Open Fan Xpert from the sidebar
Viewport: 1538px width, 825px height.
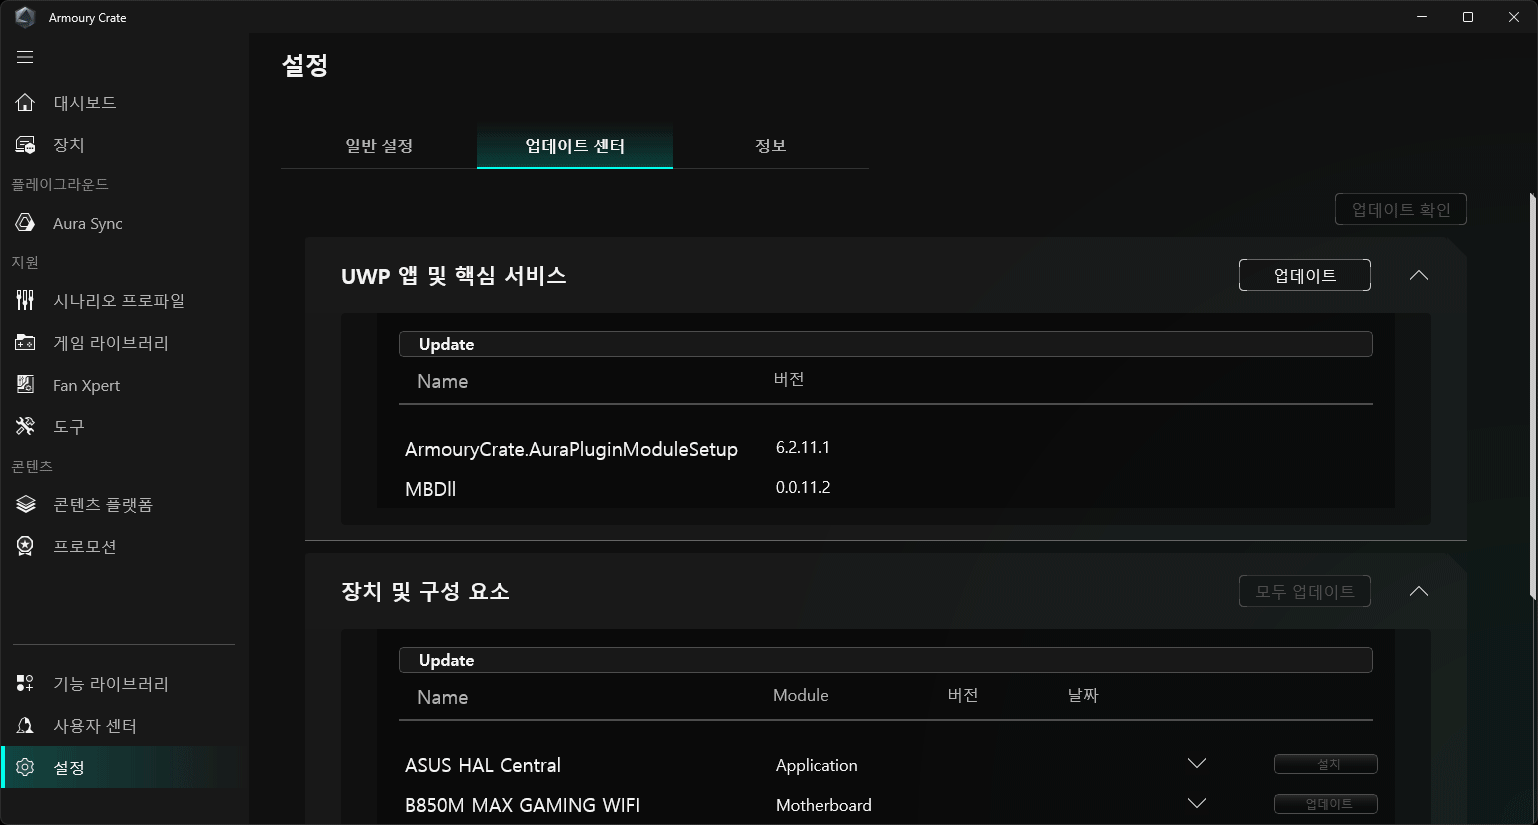coord(86,385)
